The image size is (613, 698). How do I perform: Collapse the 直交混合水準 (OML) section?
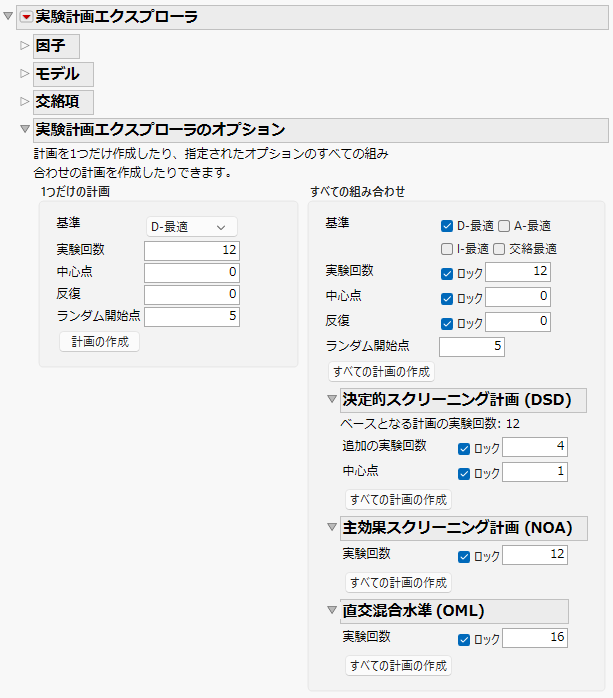click(332, 610)
